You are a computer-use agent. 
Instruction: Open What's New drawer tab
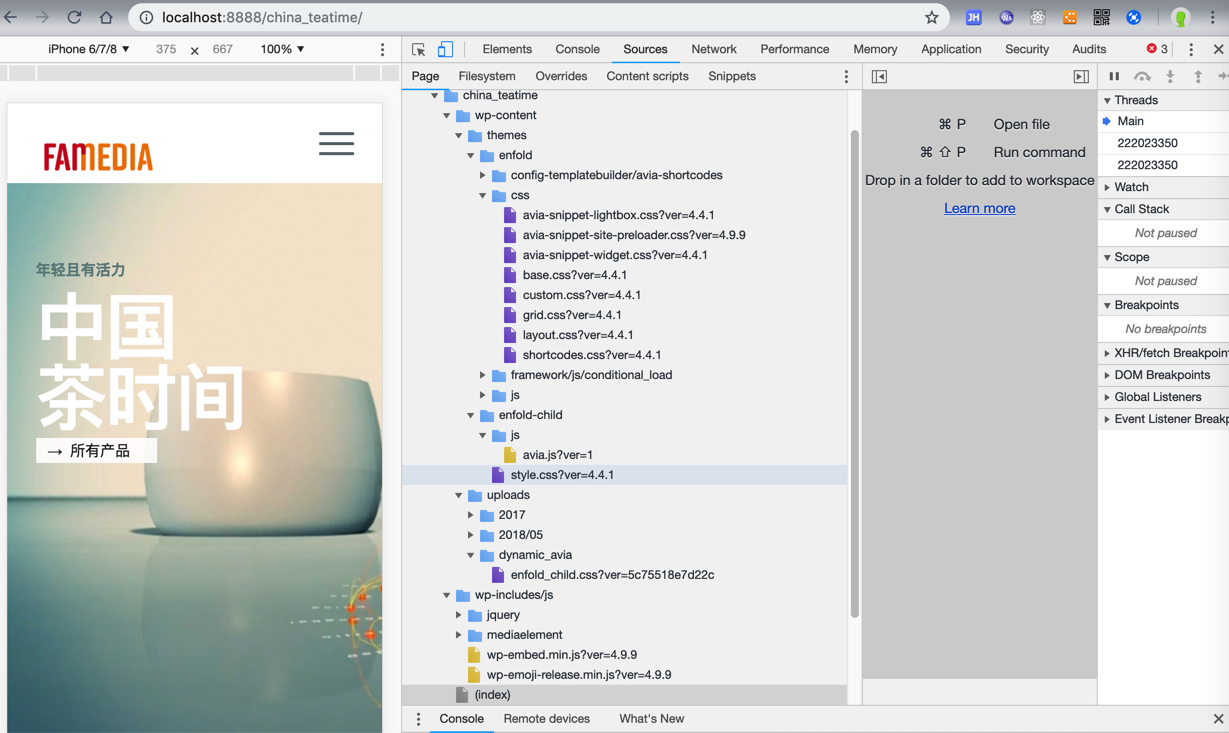tap(651, 719)
